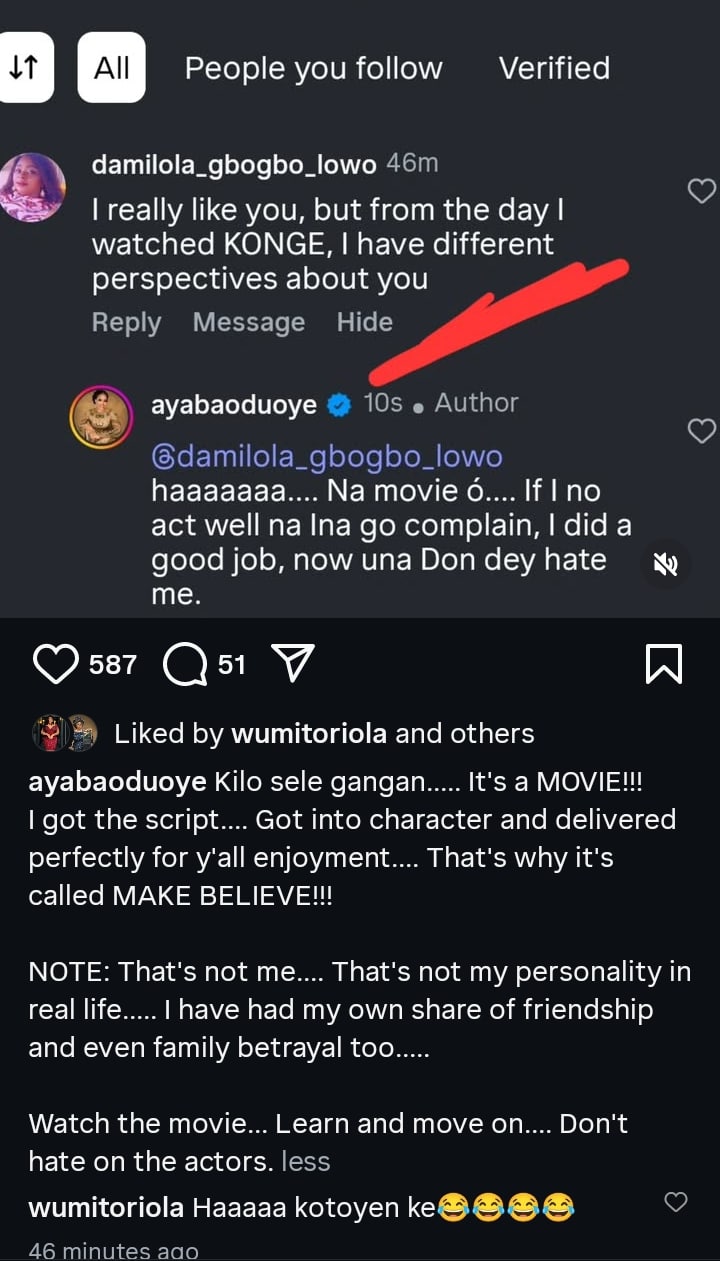Open the @damilola_gbogbo_lowo mention link
The width and height of the screenshot is (720, 1261).
(x=326, y=457)
